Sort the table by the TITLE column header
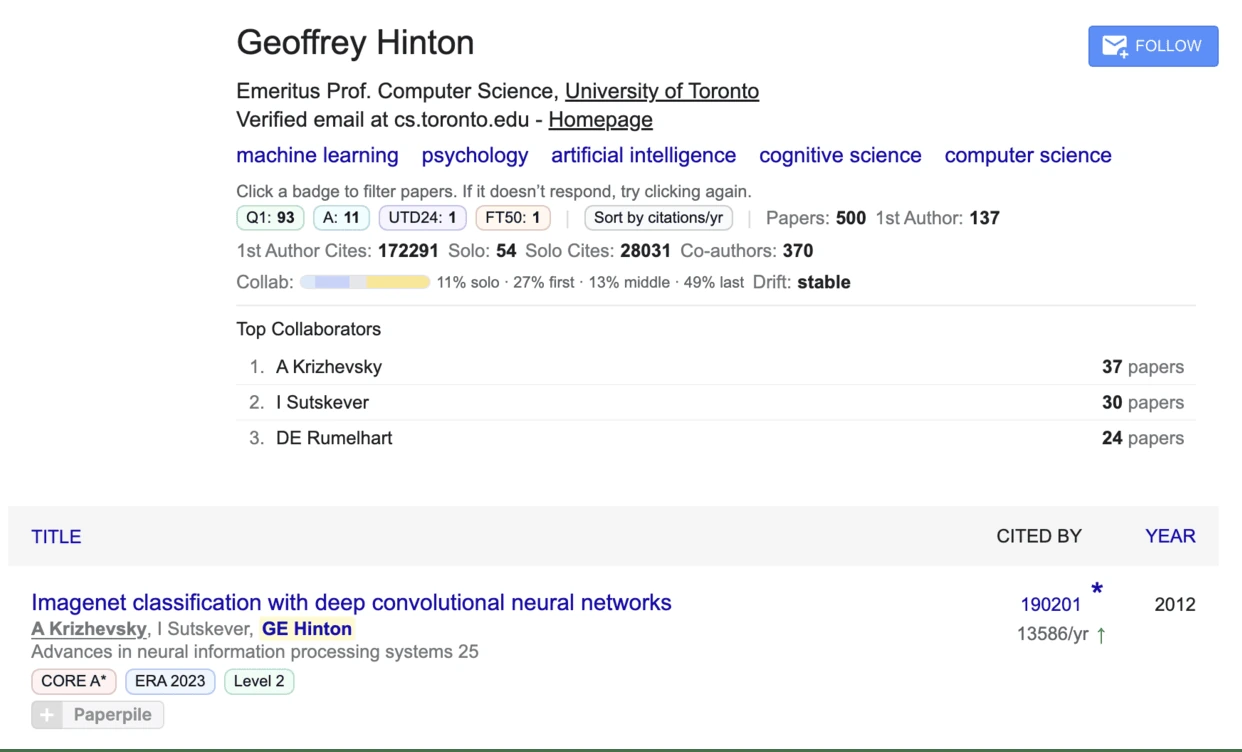 pyautogui.click(x=56, y=536)
